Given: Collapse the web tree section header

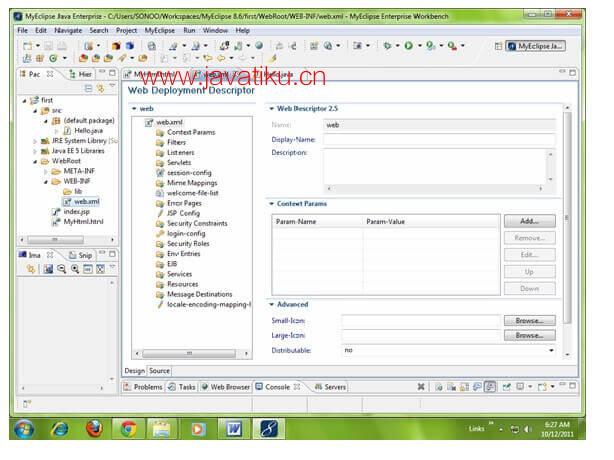Looking at the screenshot, I should [134, 108].
